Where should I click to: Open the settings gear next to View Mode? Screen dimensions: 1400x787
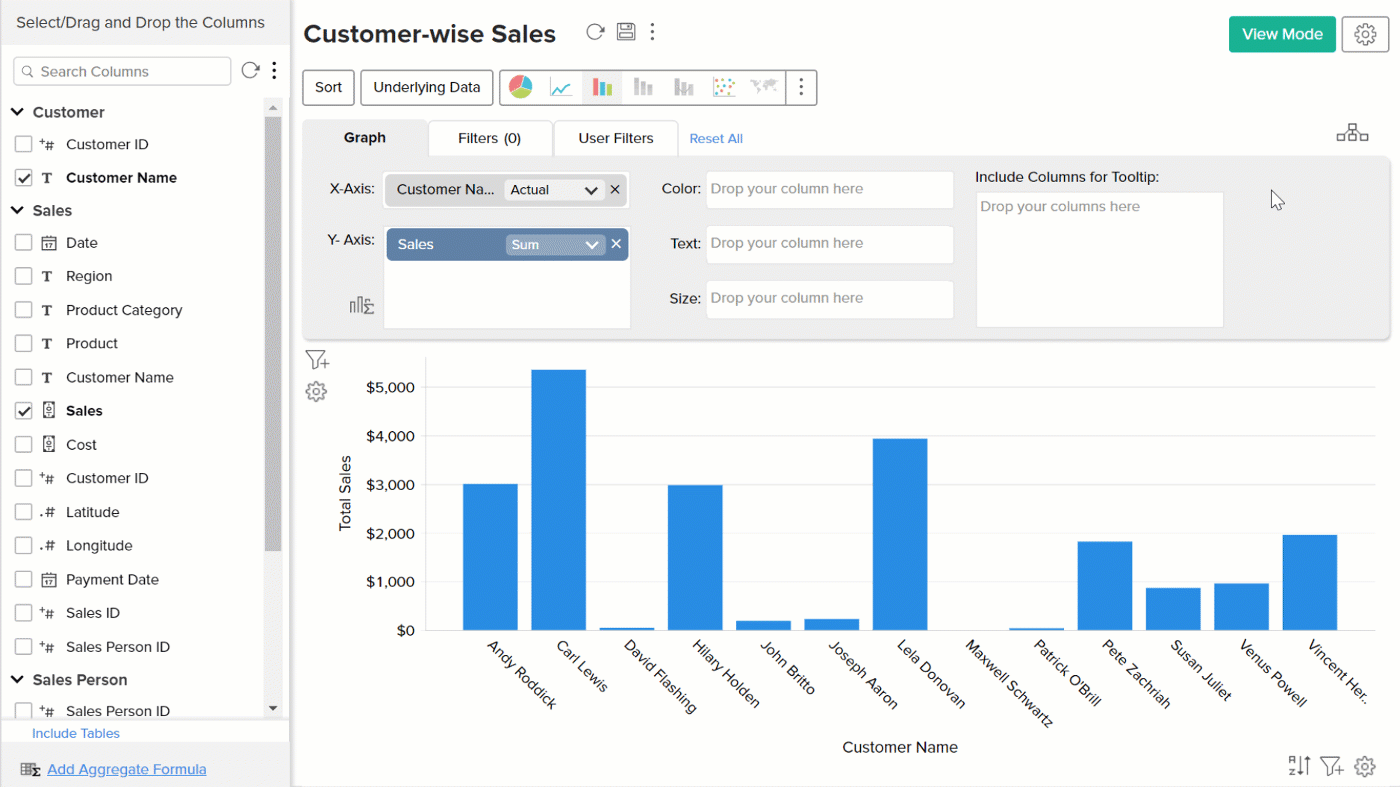(x=1364, y=34)
